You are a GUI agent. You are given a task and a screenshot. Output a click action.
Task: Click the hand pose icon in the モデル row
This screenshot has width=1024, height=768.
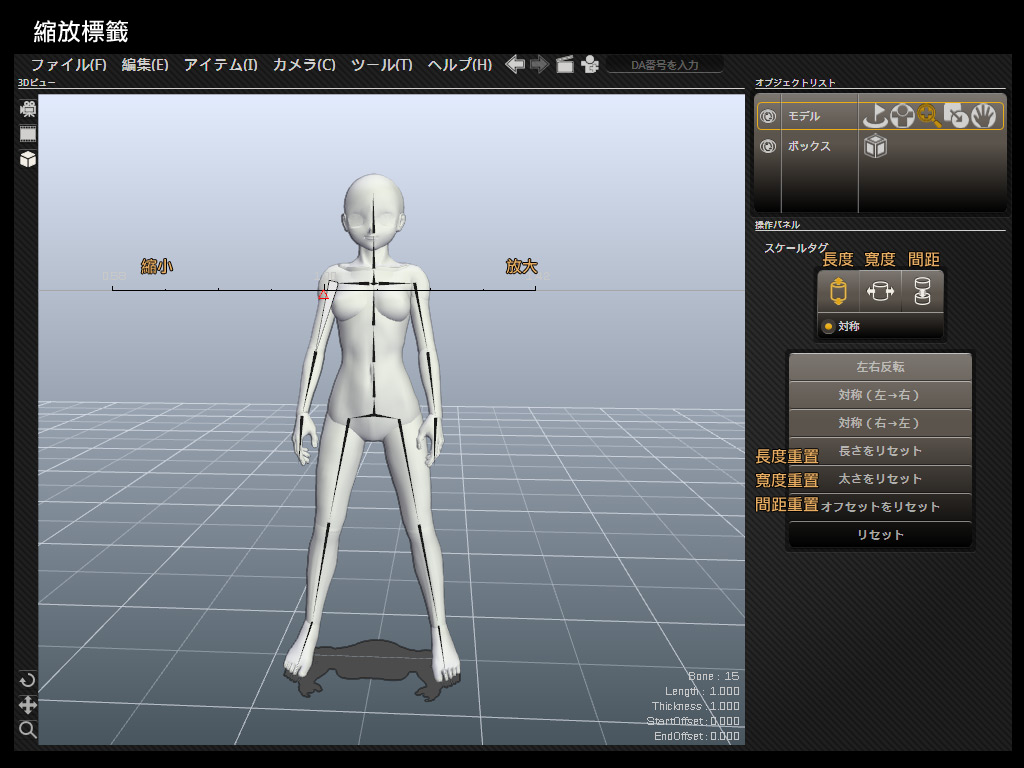coord(985,116)
